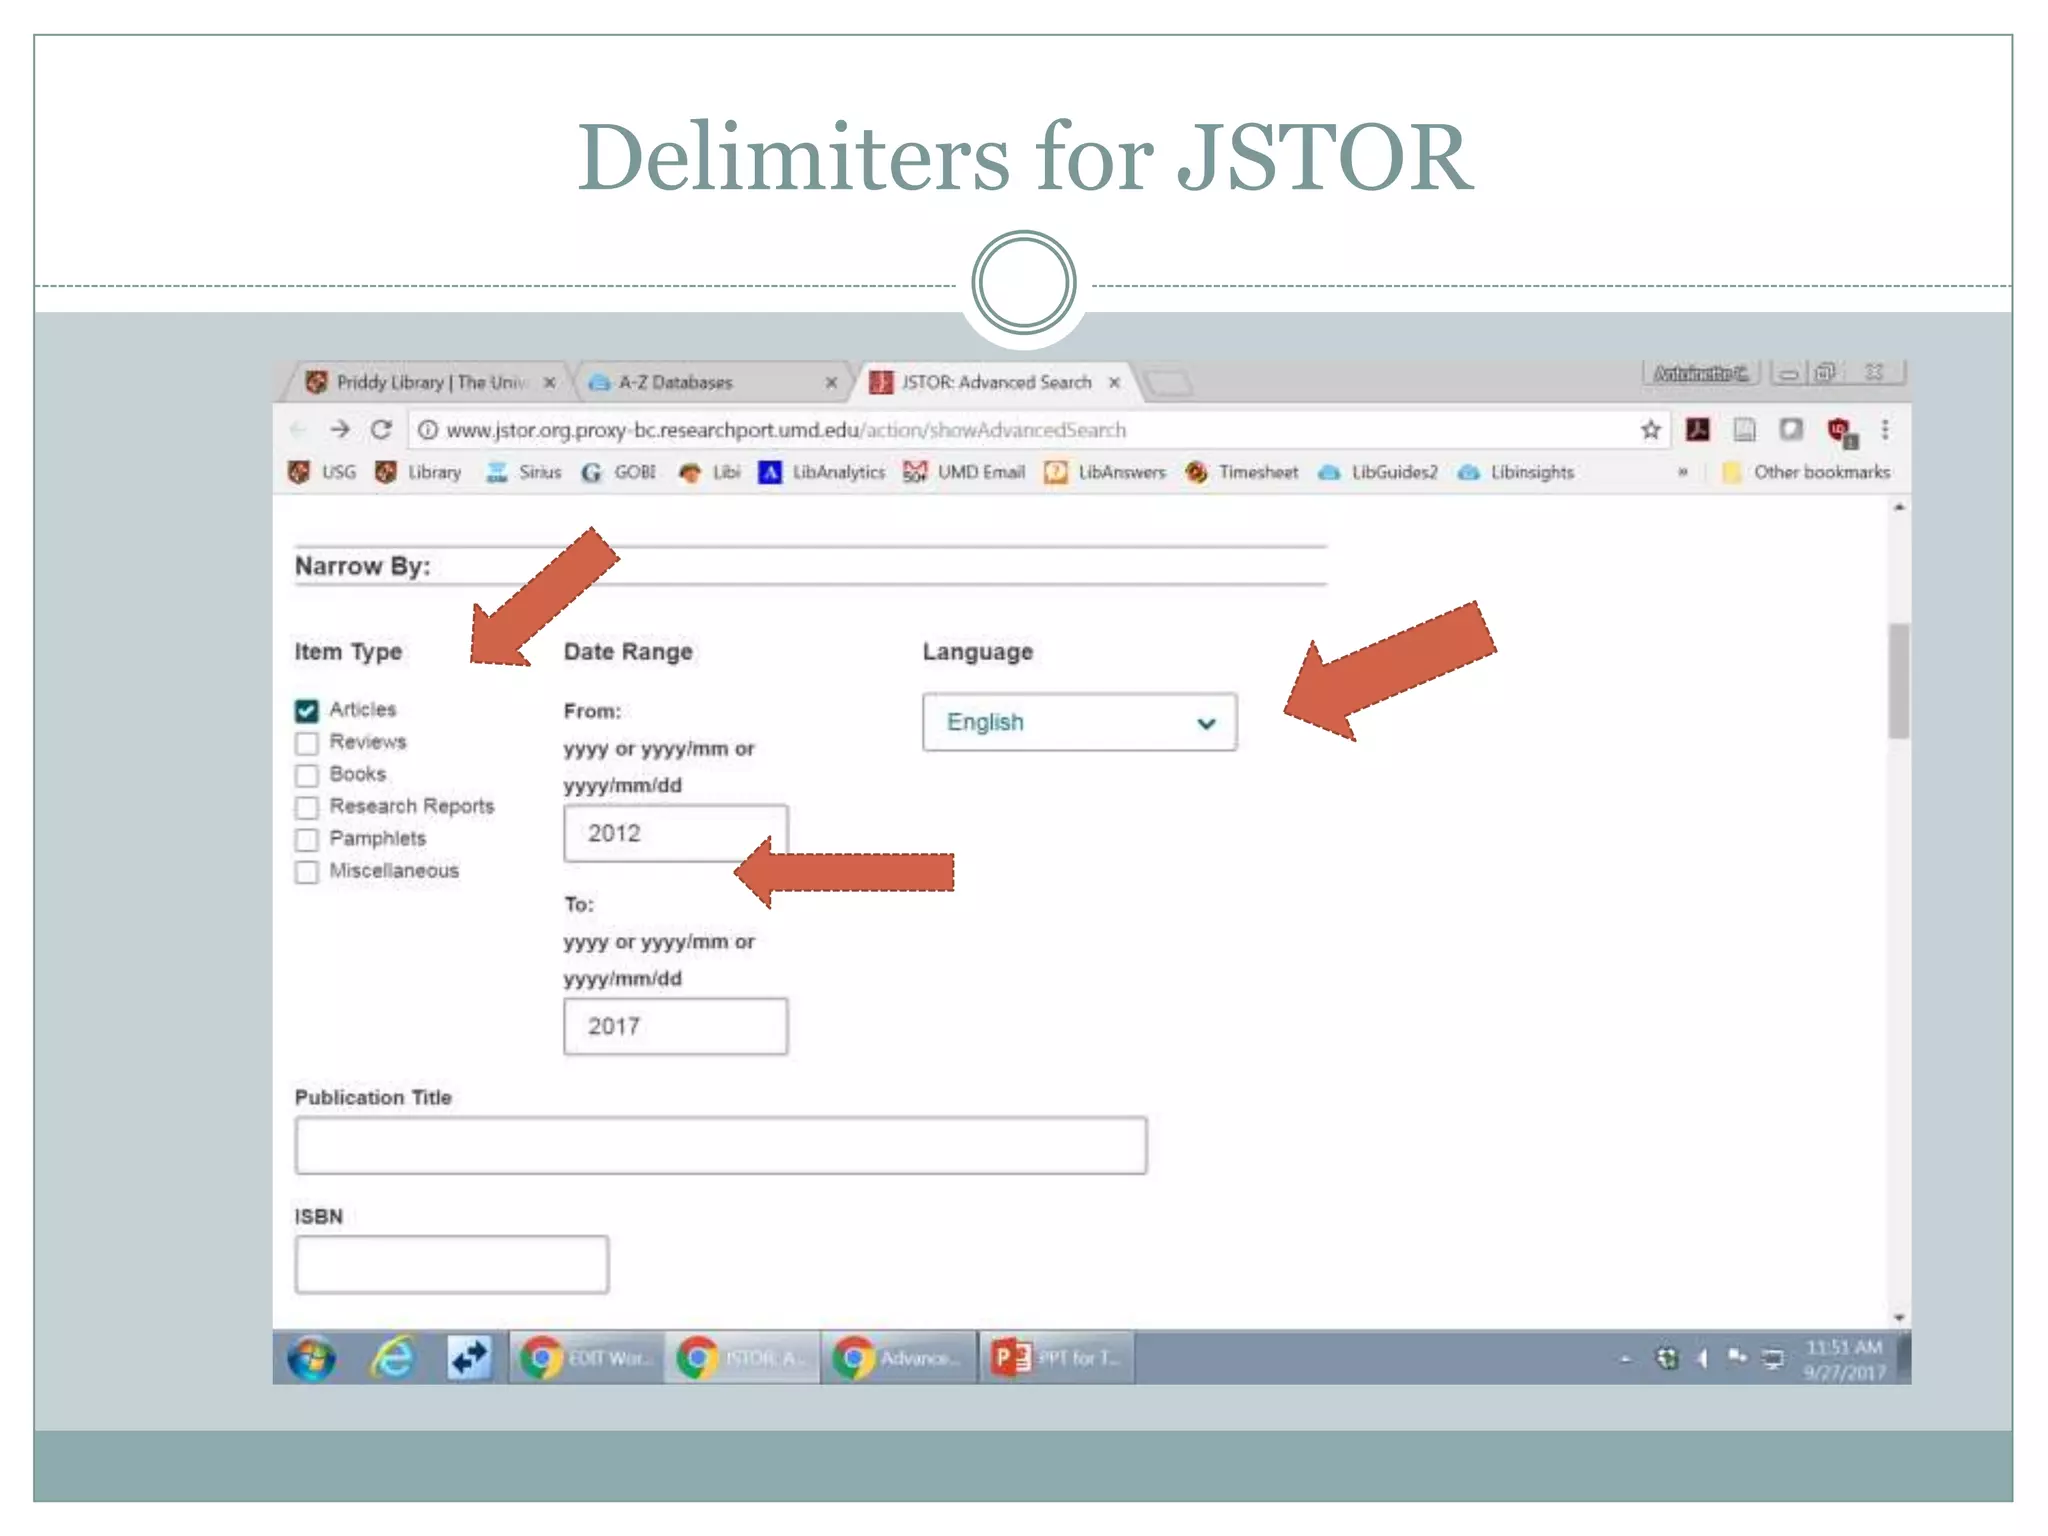2048x1536 pixels.
Task: Close the A-Z Databases tab
Action: pyautogui.click(x=831, y=382)
